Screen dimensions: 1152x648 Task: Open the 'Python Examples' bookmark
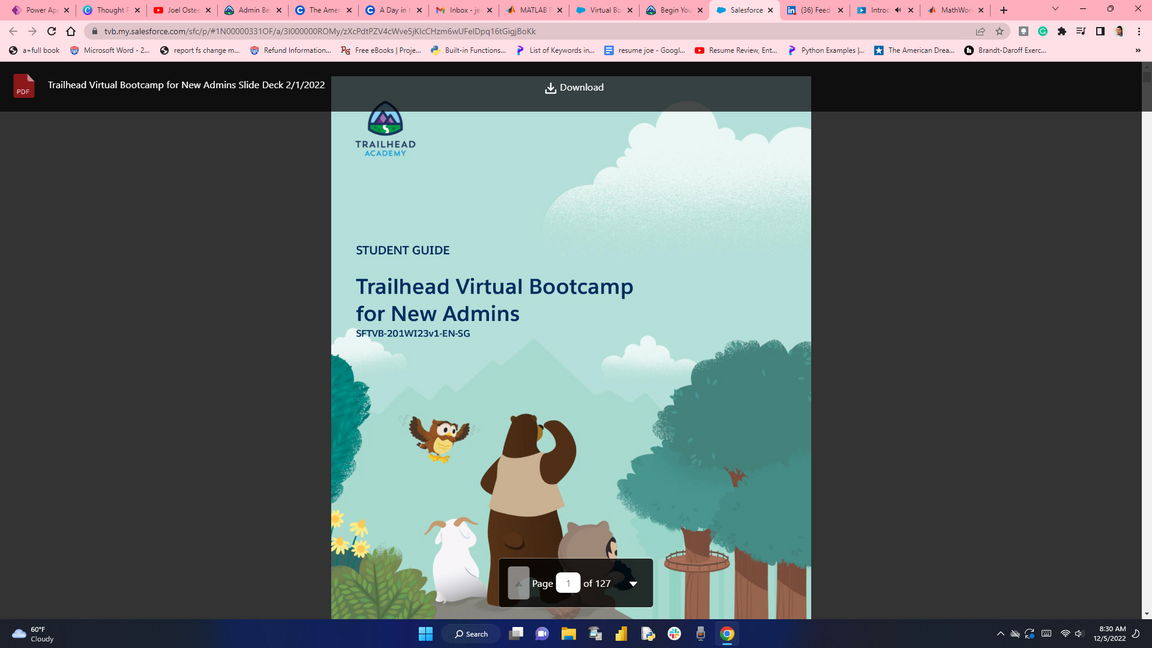pyautogui.click(x=826, y=51)
